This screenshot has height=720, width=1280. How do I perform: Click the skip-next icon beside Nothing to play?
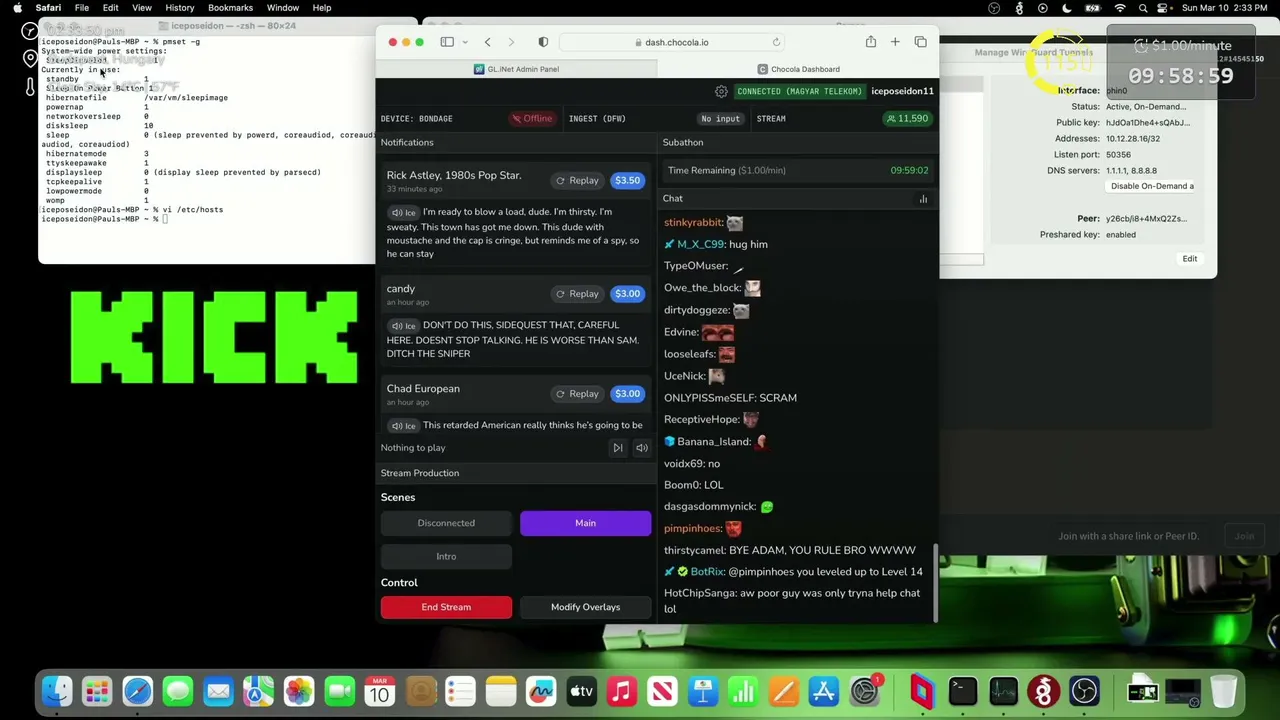[618, 448]
